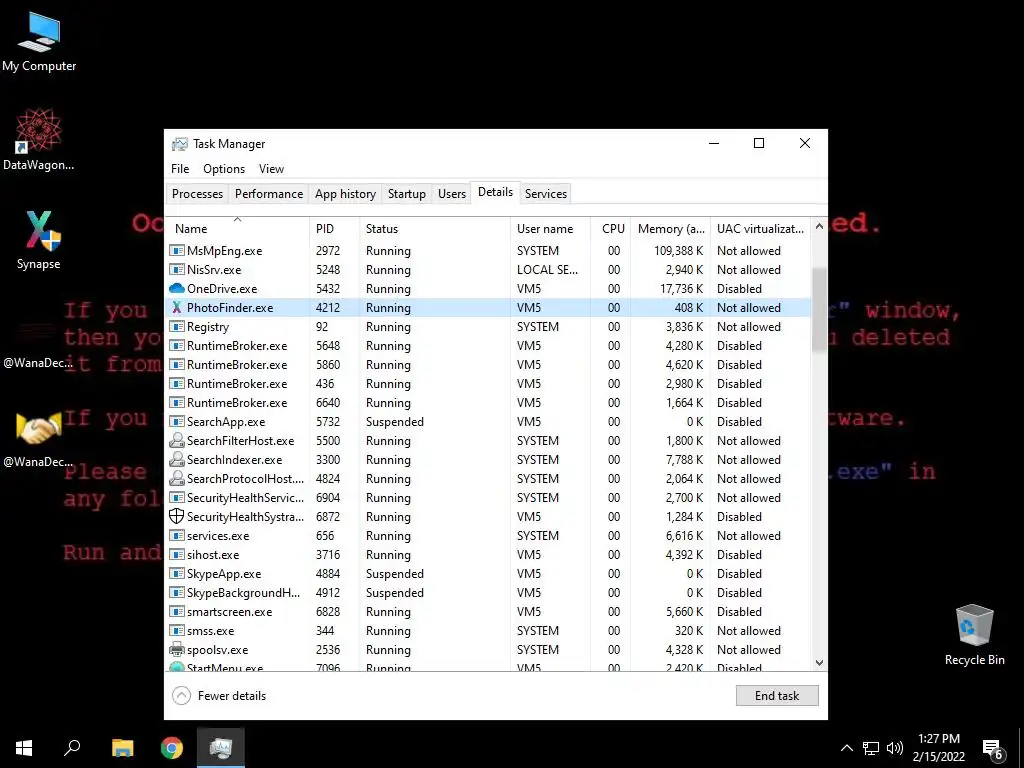Click the Windows Start button

[x=24, y=748]
